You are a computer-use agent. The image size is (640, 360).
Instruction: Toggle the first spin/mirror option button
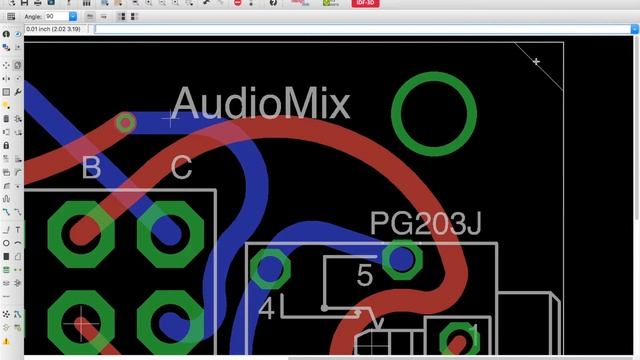pyautogui.click(x=90, y=16)
